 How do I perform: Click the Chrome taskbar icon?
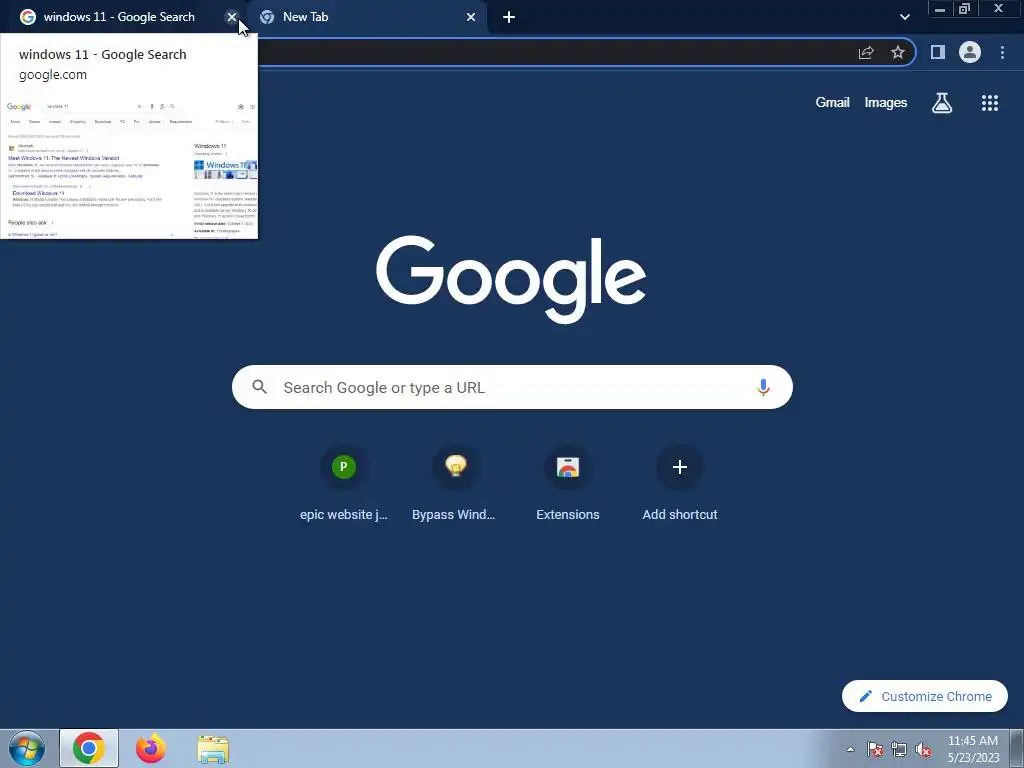click(89, 748)
